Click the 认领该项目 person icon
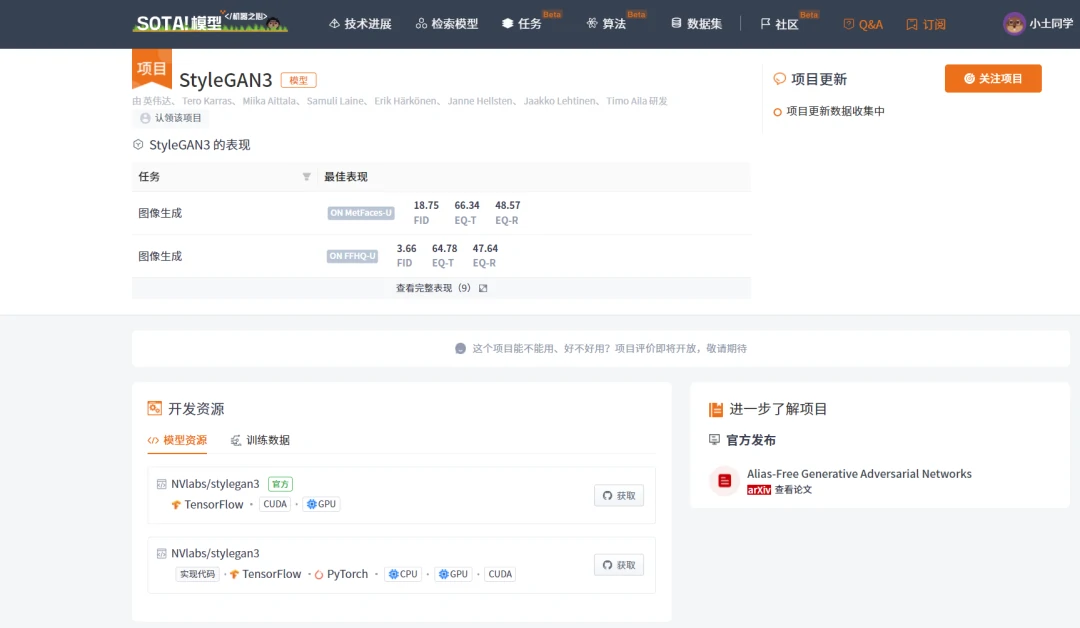 coord(145,118)
